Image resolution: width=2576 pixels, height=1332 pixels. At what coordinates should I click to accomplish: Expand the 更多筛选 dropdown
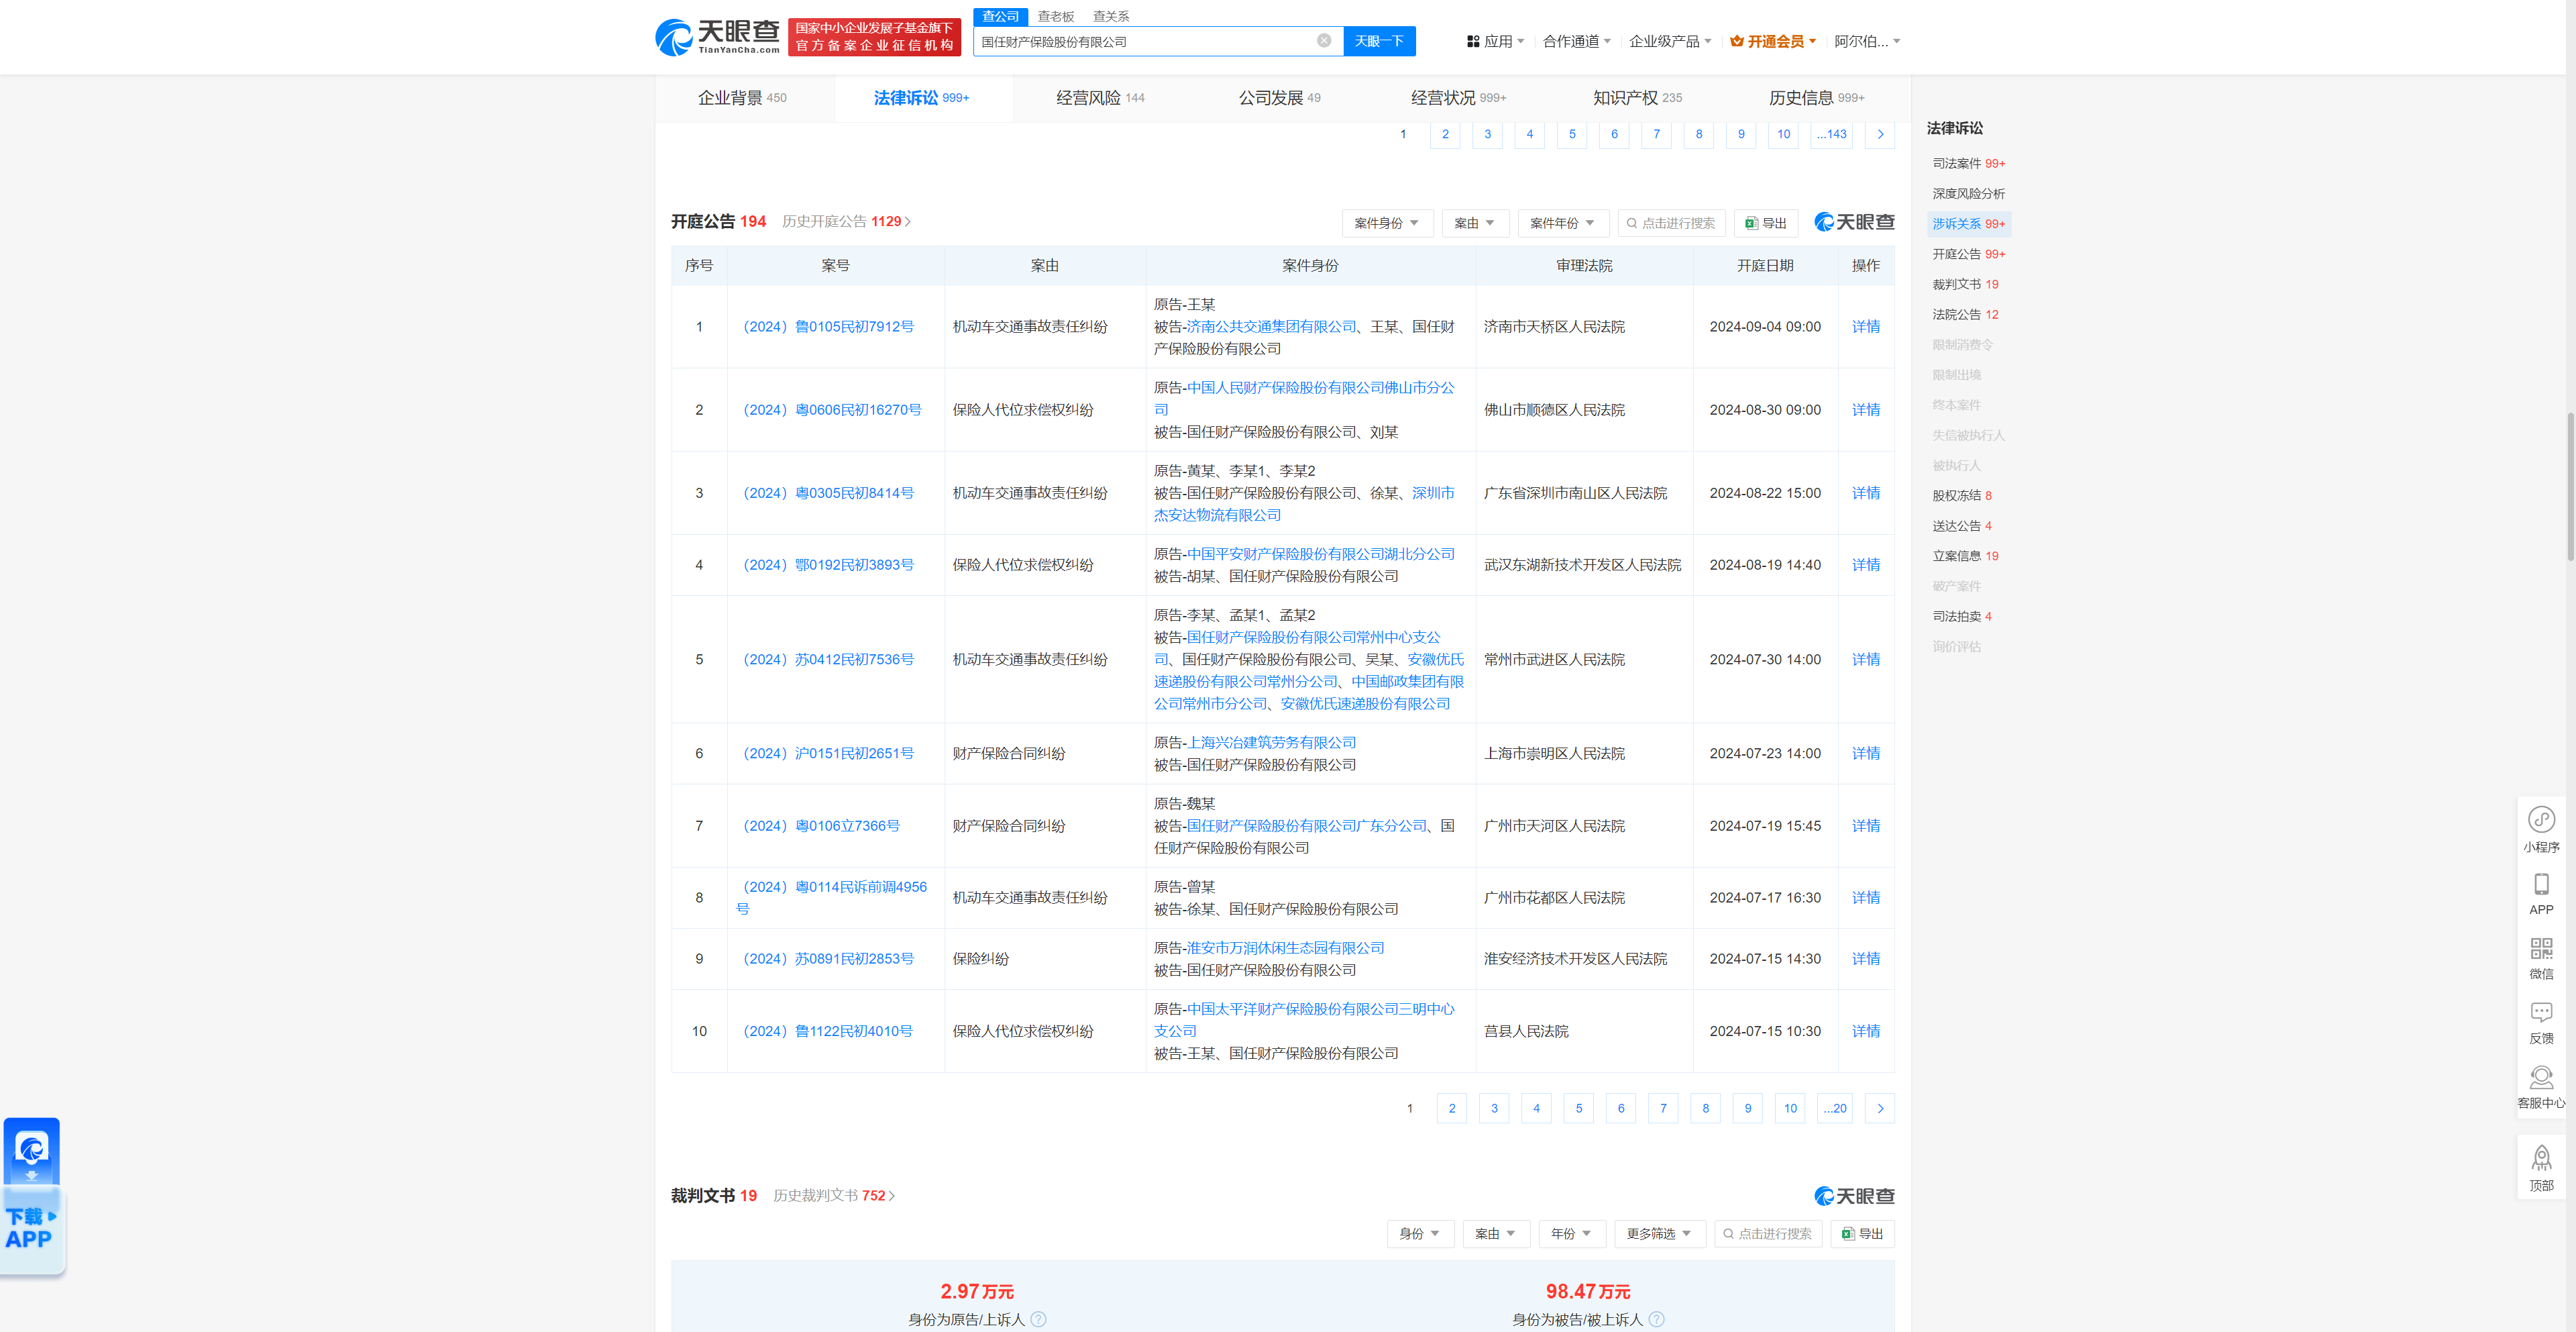point(1659,1233)
